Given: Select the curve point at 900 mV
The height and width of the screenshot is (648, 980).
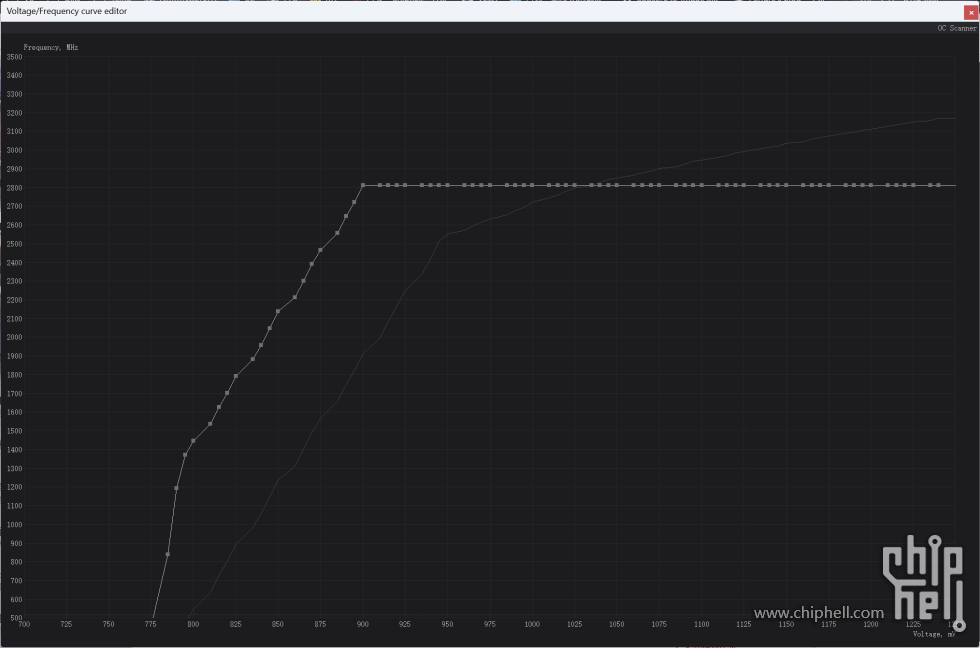Looking at the screenshot, I should 363,186.
